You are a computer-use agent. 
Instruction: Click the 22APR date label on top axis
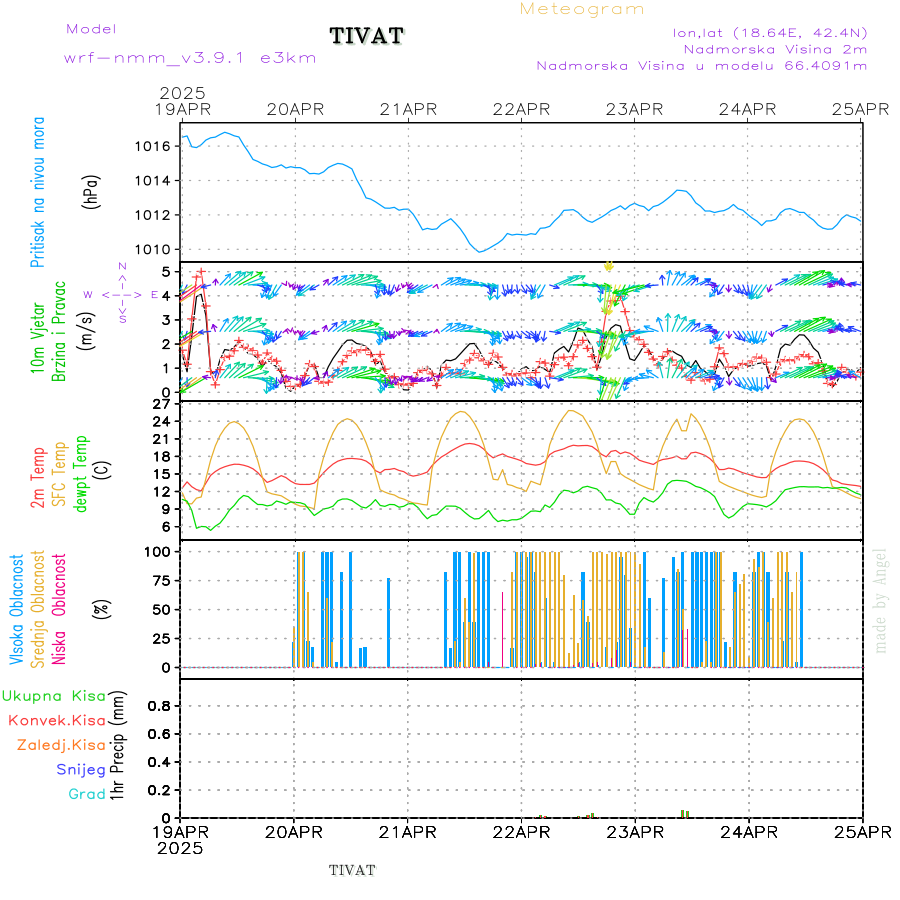pos(521,109)
